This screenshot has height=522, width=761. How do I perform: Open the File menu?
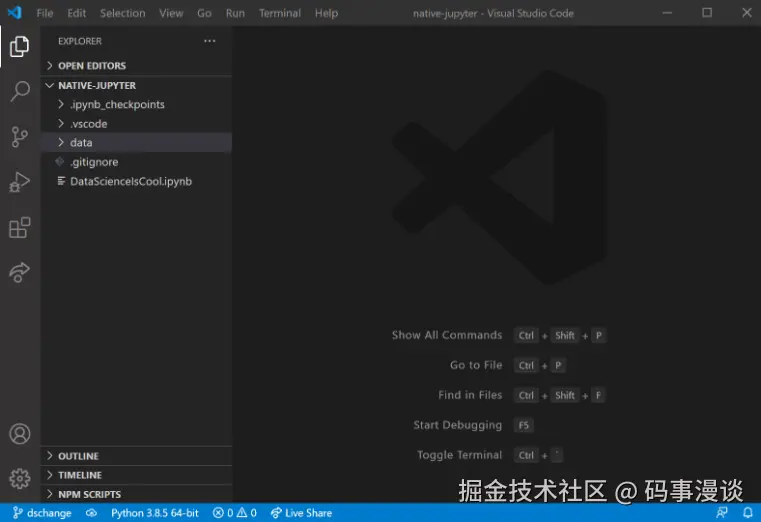45,13
